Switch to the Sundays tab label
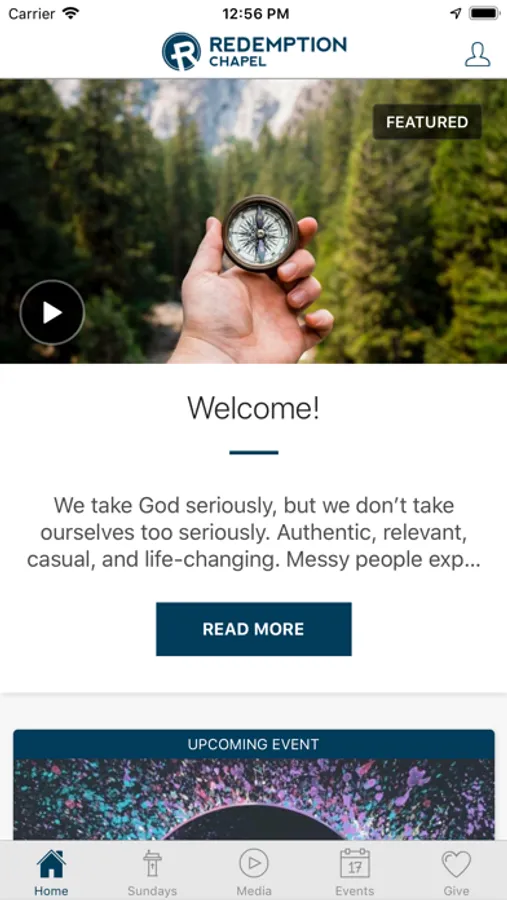This screenshot has height=900, width=507. pyautogui.click(x=152, y=891)
